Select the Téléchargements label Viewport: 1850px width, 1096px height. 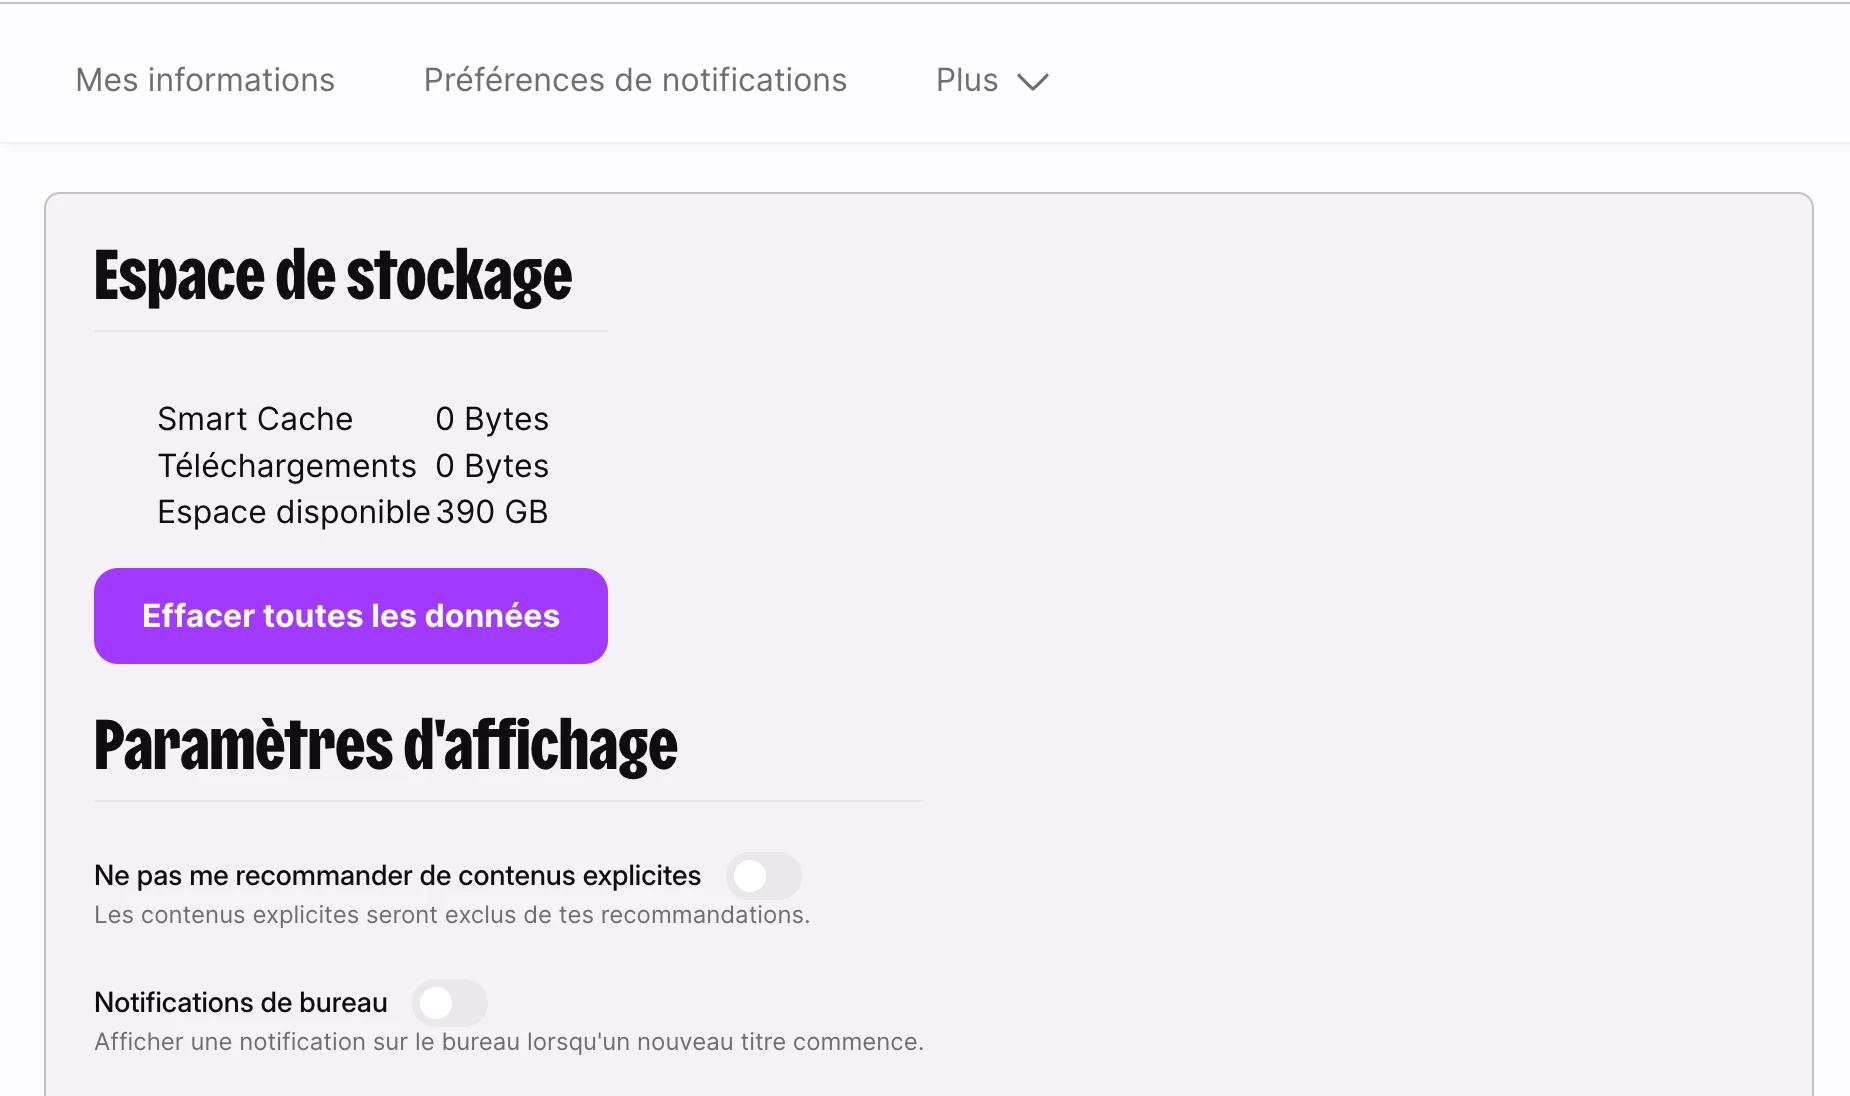287,466
